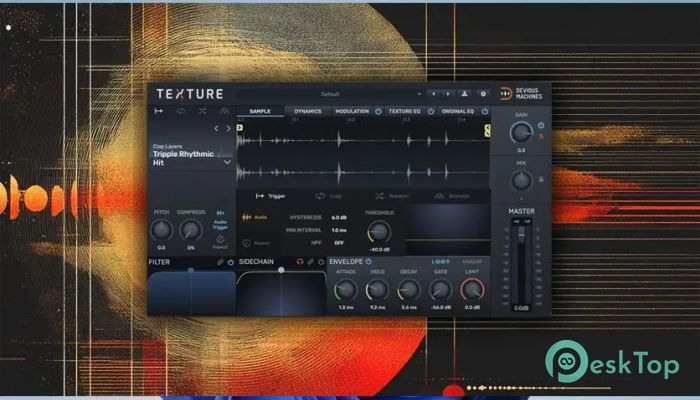Viewport: 700px width, 400px height.
Task: Open the Default preset dropdown
Action: click(329, 94)
